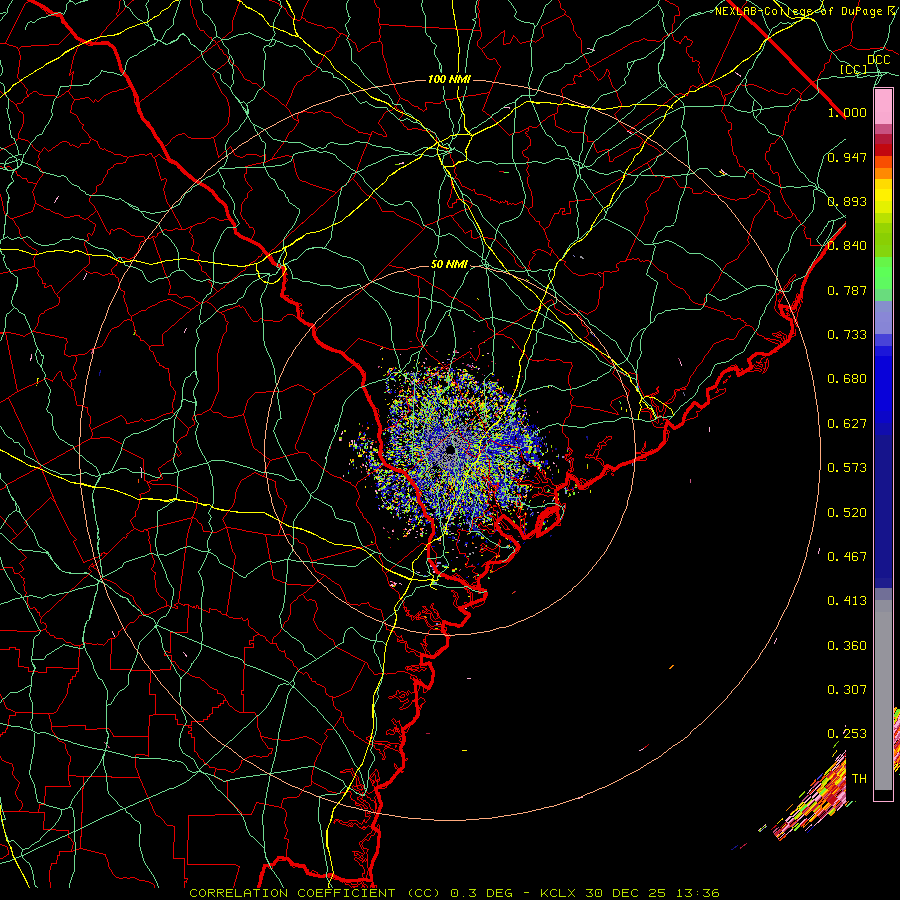Click the 0.360 scale value
900x900 pixels.
[847, 646]
